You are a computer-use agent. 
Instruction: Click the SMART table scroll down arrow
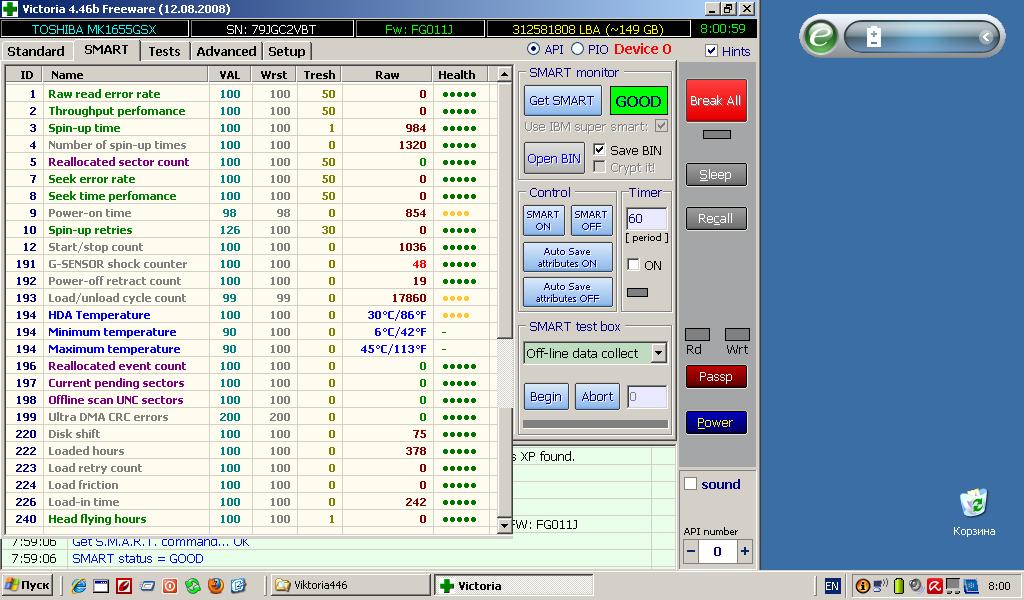[x=504, y=525]
